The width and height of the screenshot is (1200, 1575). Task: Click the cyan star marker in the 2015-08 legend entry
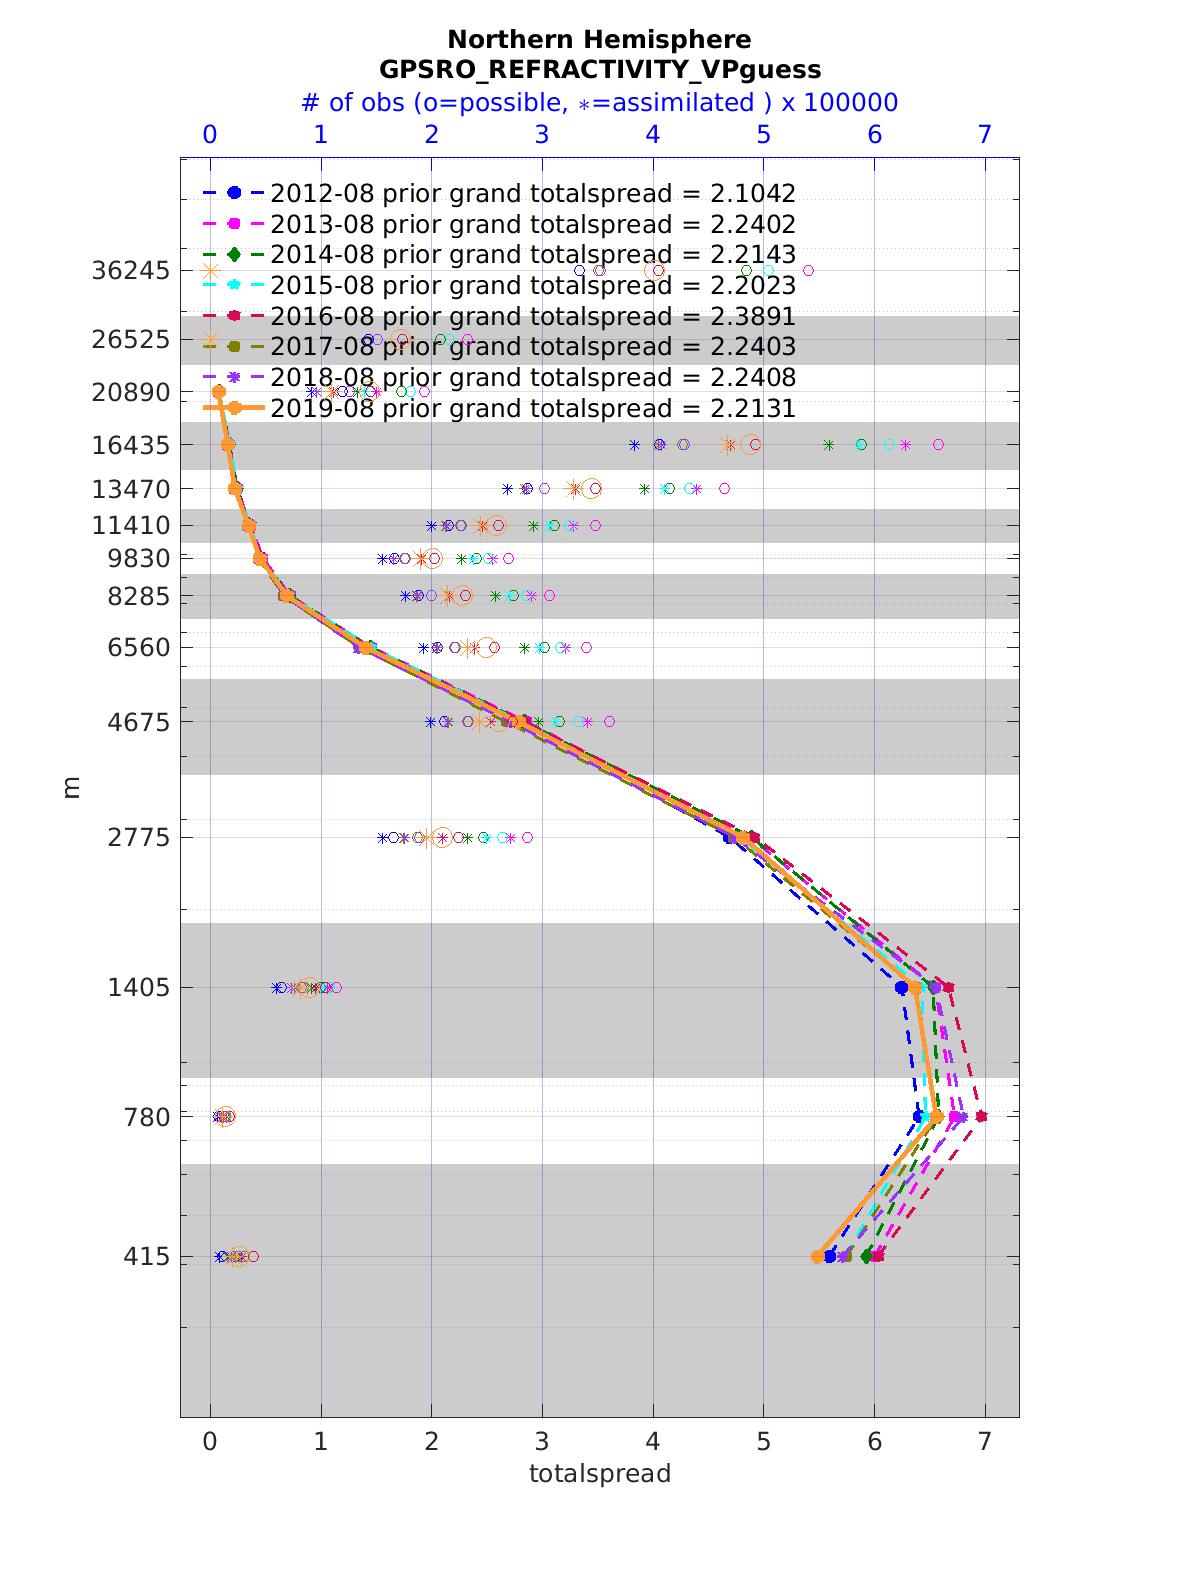pos(234,285)
